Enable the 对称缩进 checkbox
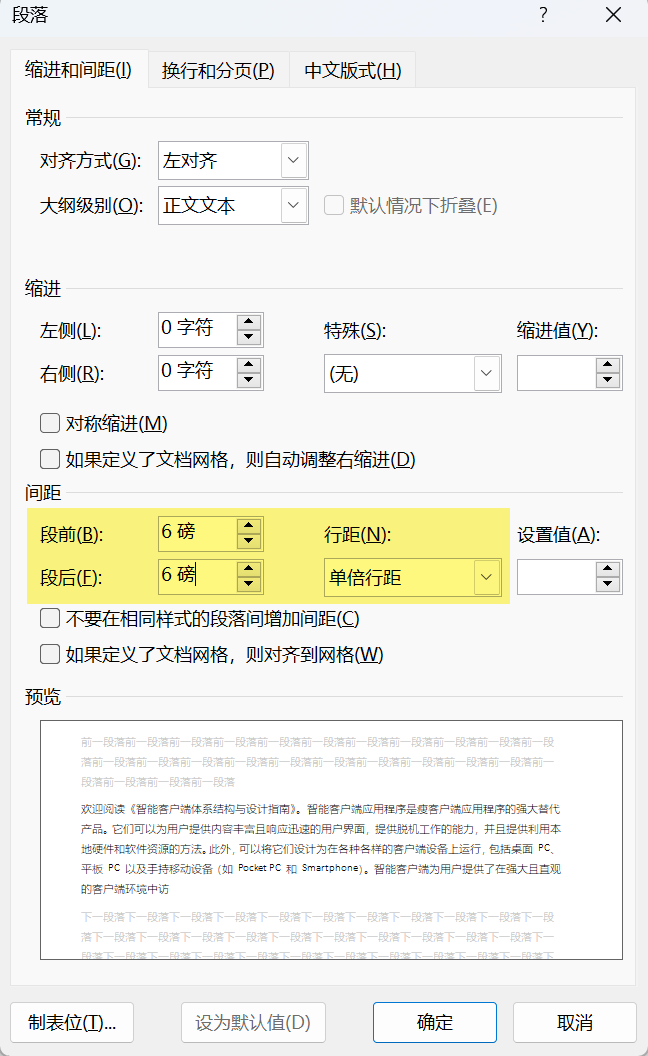Screen dimensions: 648x1056 pos(50,423)
